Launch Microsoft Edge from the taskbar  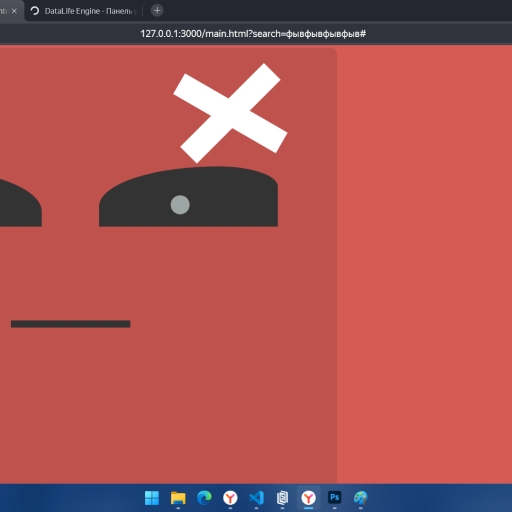pos(204,498)
